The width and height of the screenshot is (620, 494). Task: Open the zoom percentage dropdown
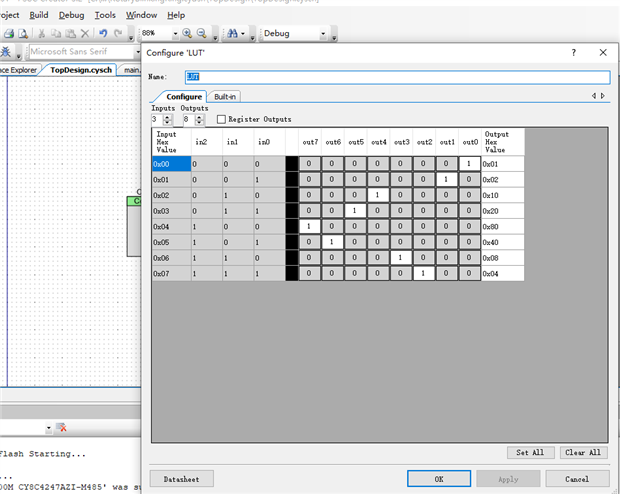point(173,33)
